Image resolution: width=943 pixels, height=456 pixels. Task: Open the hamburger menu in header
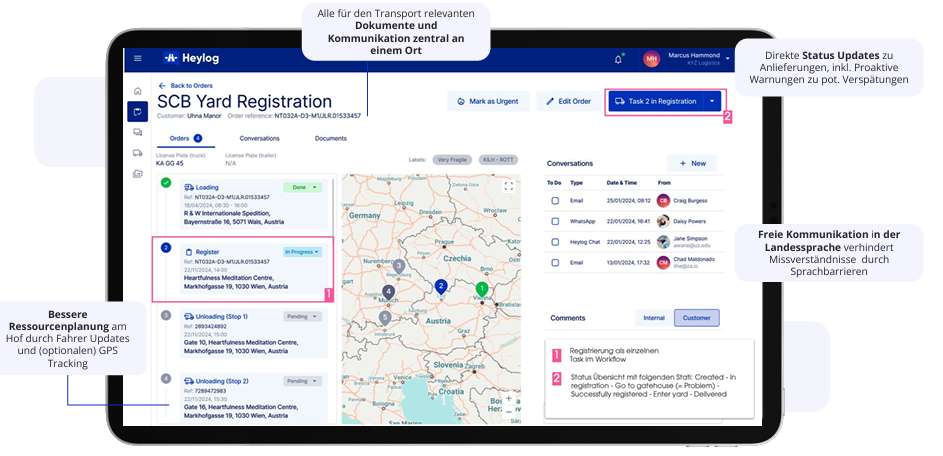(138, 59)
